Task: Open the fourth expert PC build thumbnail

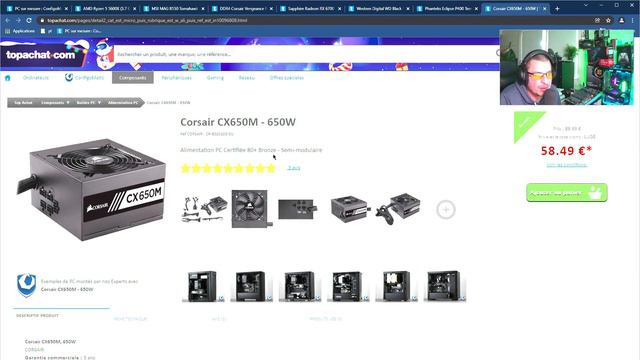Action: (348, 287)
